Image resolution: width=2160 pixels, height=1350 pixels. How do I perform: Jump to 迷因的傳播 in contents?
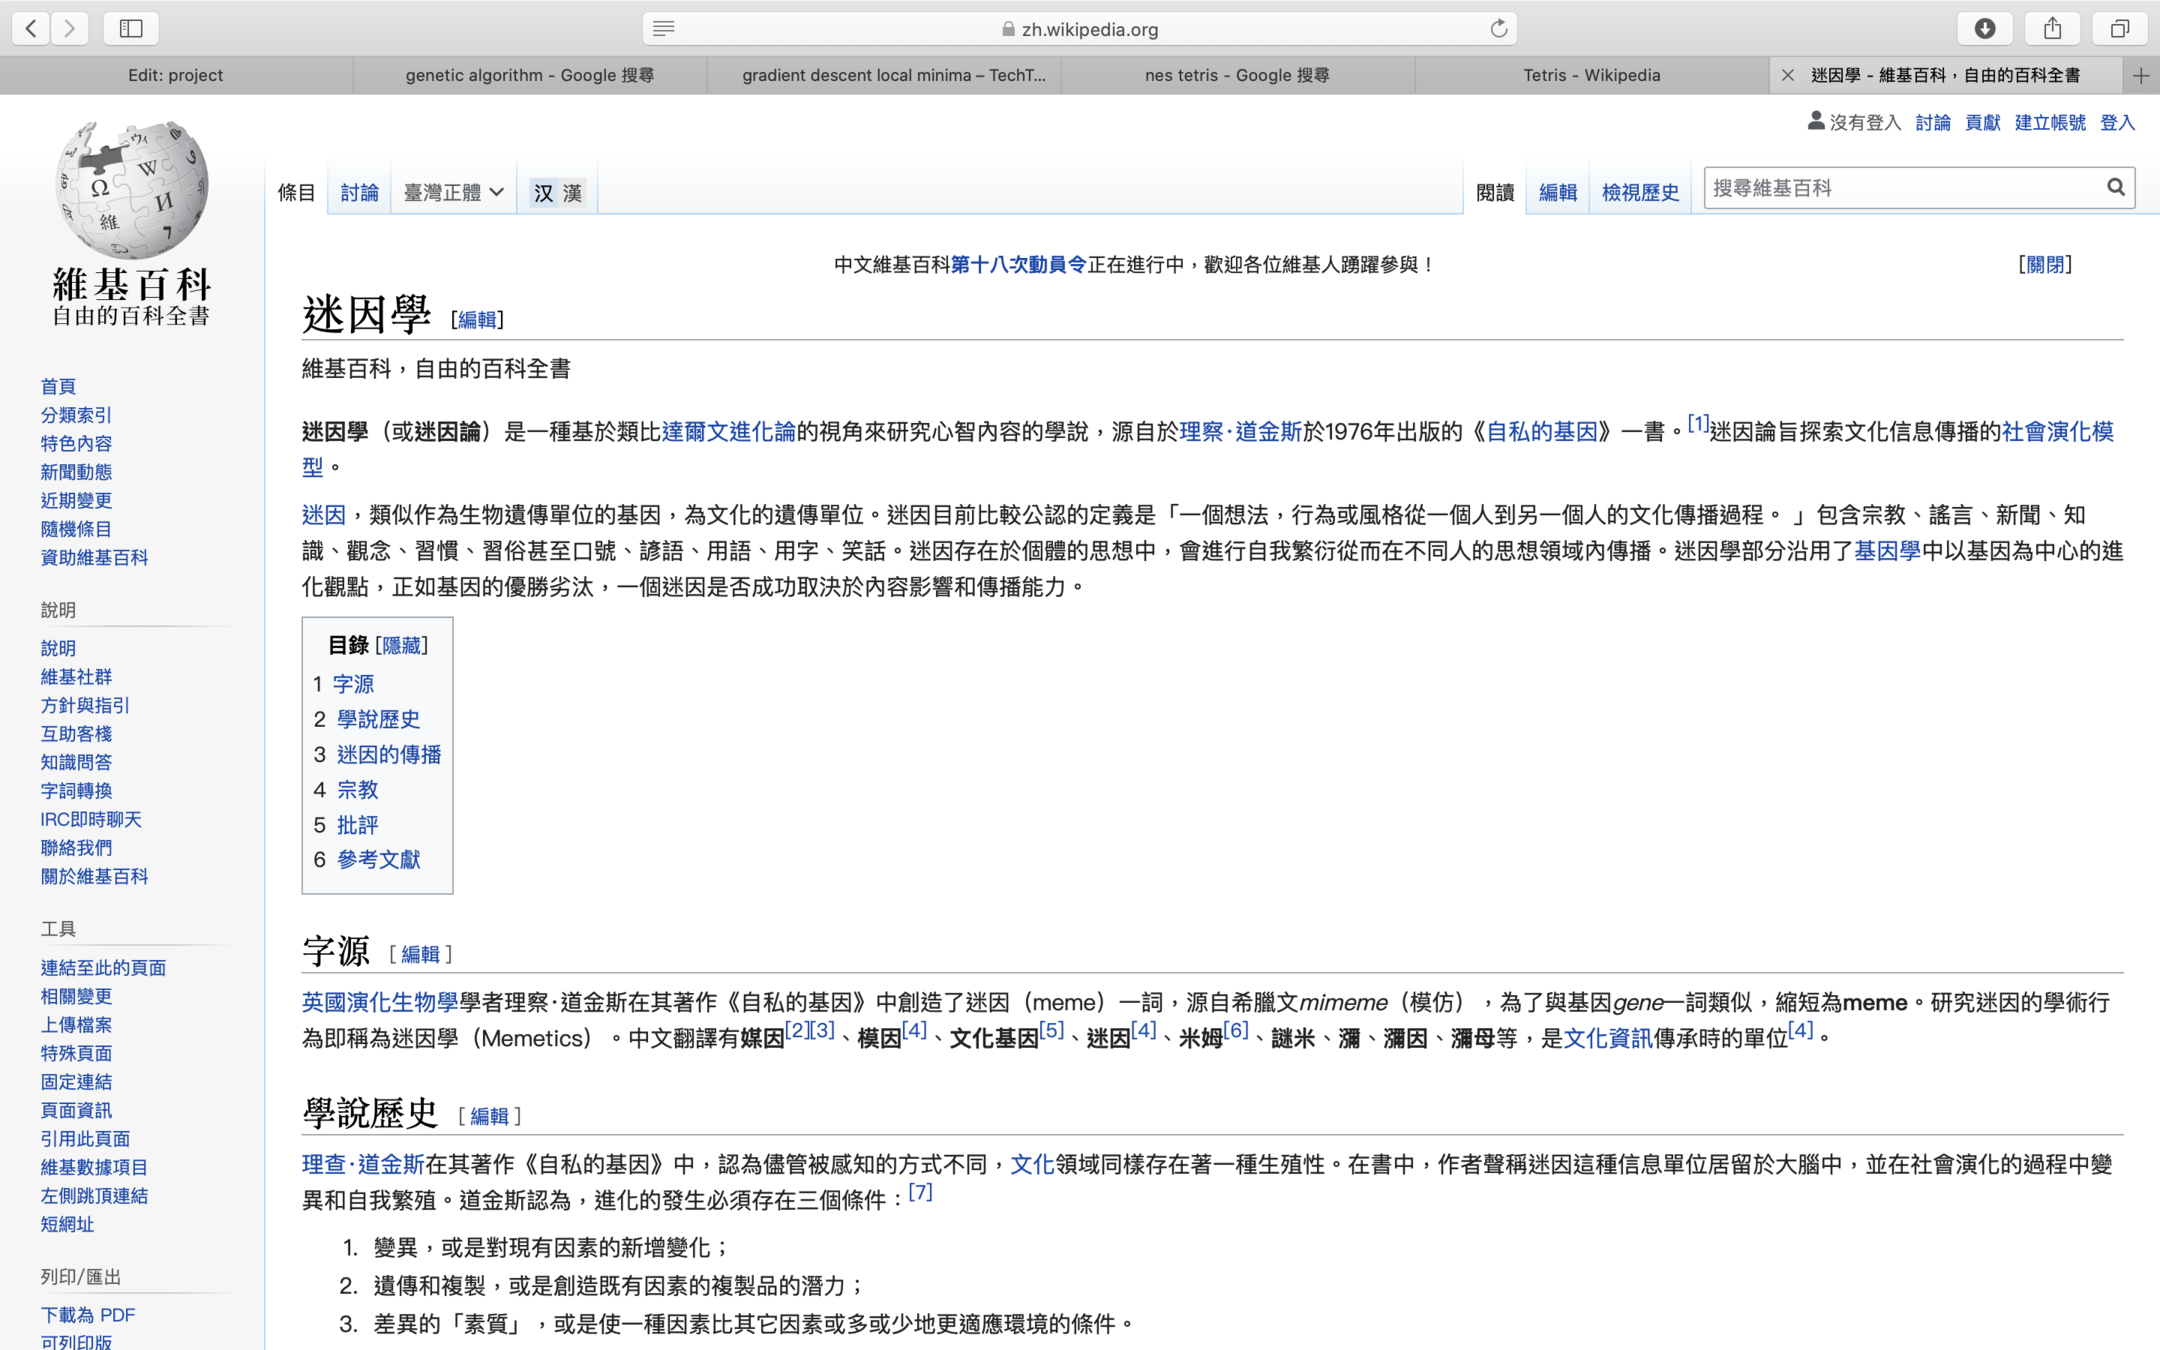389,754
